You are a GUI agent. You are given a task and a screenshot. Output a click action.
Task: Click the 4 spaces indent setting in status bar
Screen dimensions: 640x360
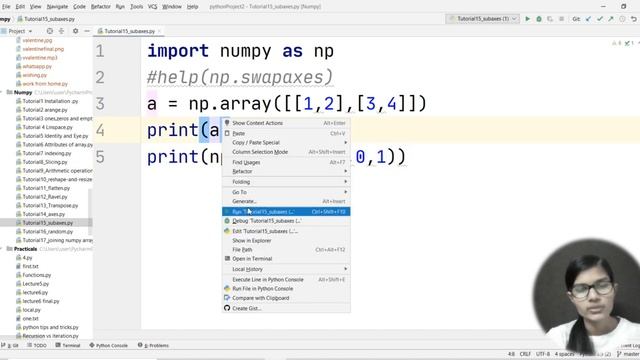tap(564, 354)
